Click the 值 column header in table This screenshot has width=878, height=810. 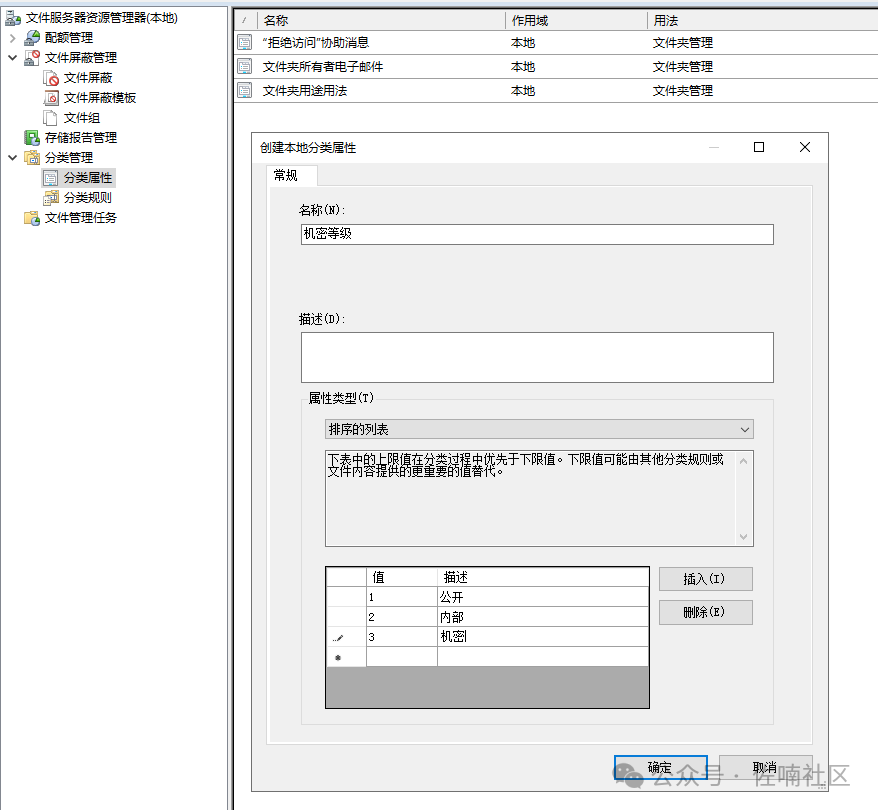click(401, 577)
